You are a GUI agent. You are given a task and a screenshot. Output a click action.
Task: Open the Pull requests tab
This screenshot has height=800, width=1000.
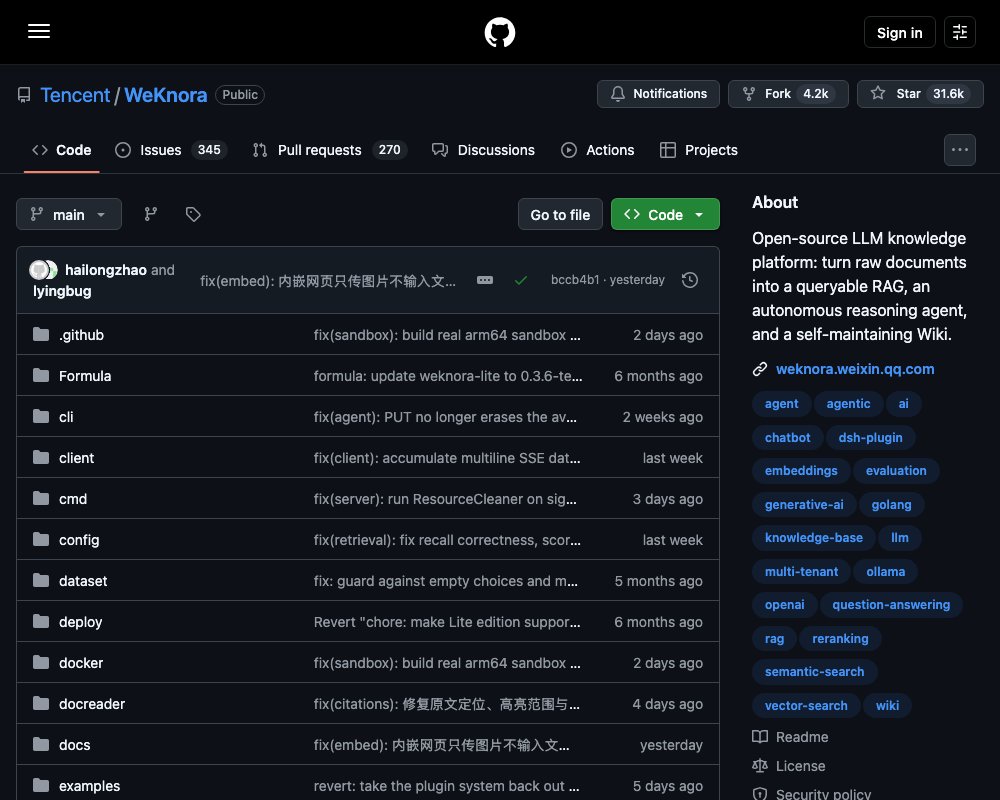point(330,150)
